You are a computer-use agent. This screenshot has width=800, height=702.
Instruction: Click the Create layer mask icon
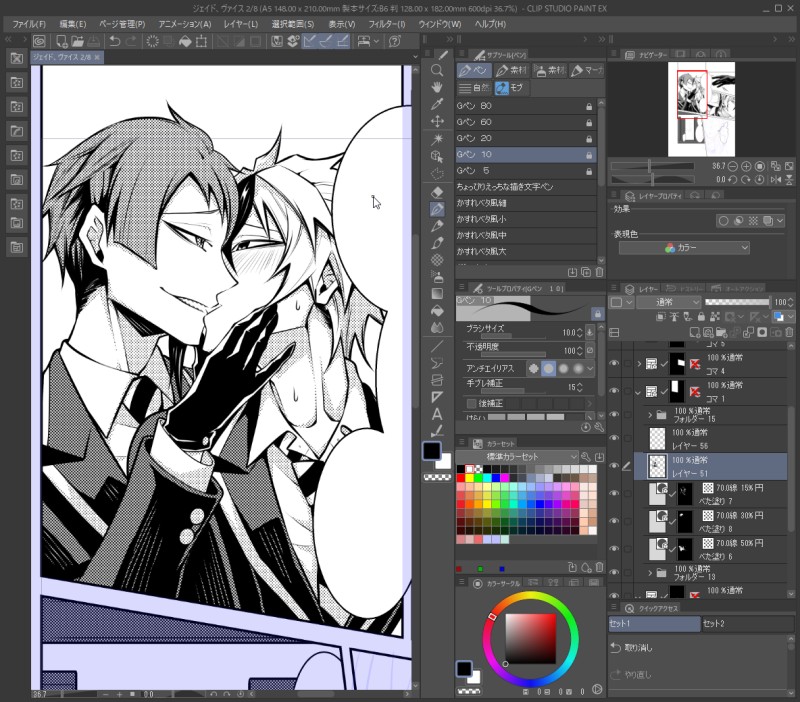[762, 333]
